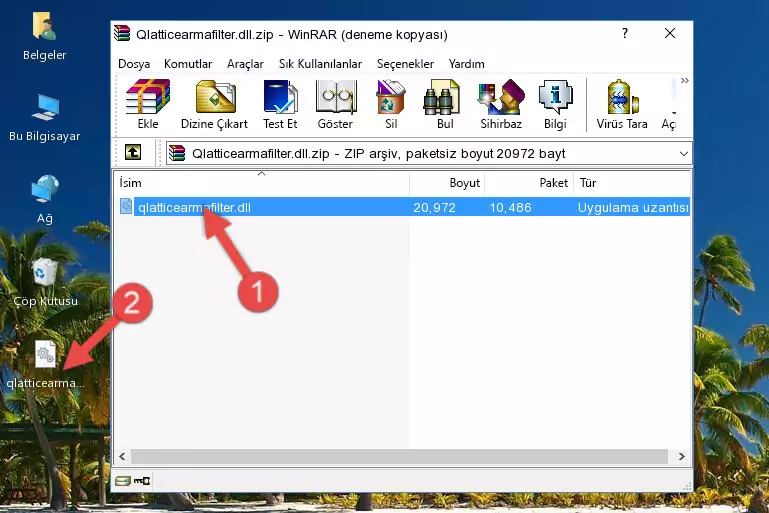Click the Dizine Çıkart extract icon
Viewport: 769px width, 513px height.
point(214,104)
